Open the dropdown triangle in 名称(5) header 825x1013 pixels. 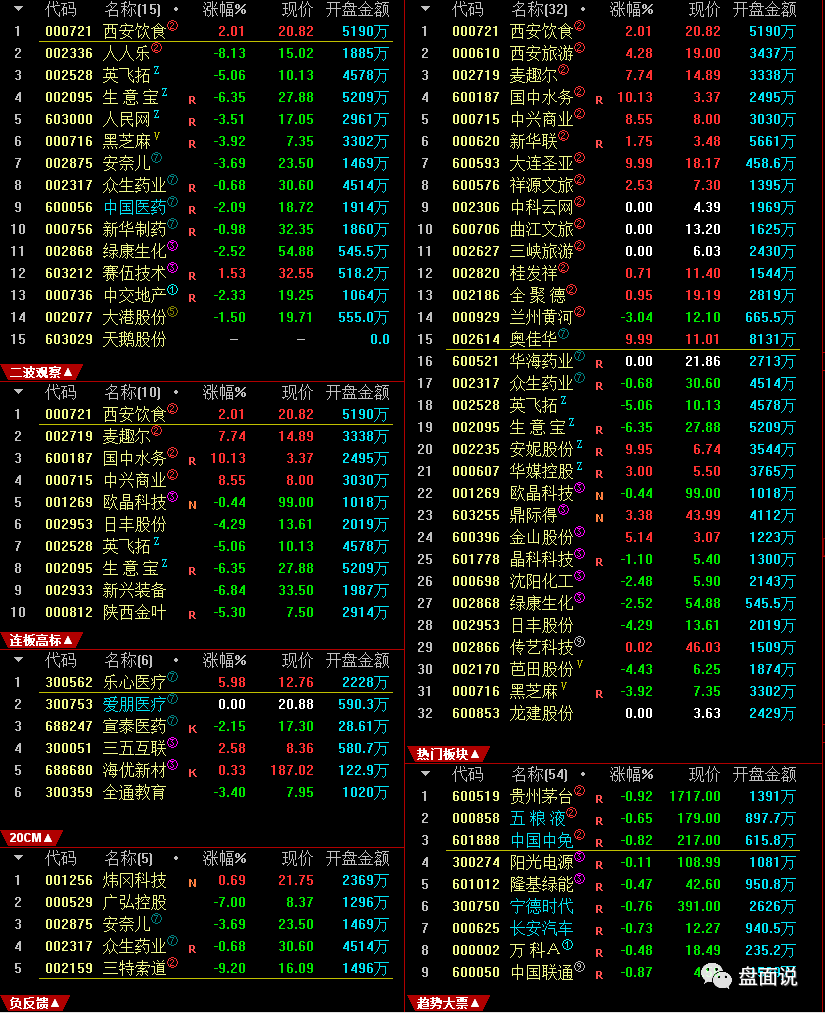point(18,859)
